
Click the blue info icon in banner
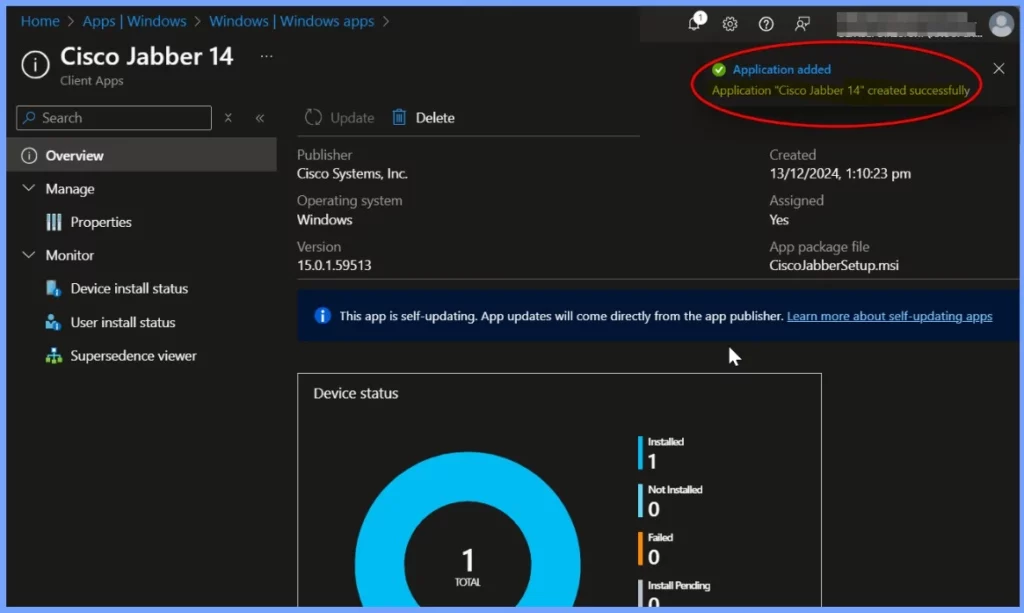[323, 316]
